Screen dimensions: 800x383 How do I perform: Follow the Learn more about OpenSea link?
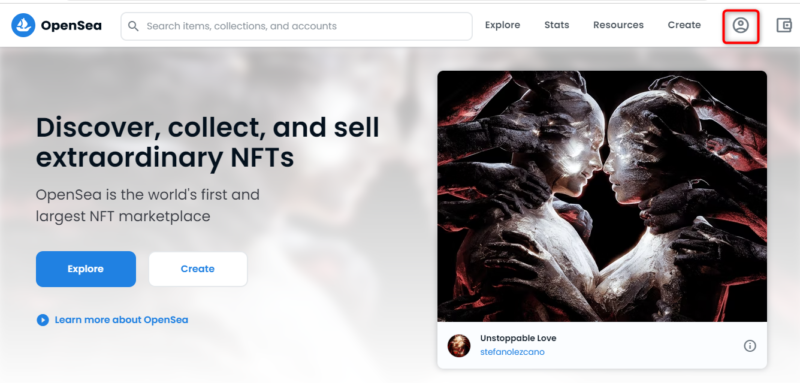pyautogui.click(x=121, y=320)
